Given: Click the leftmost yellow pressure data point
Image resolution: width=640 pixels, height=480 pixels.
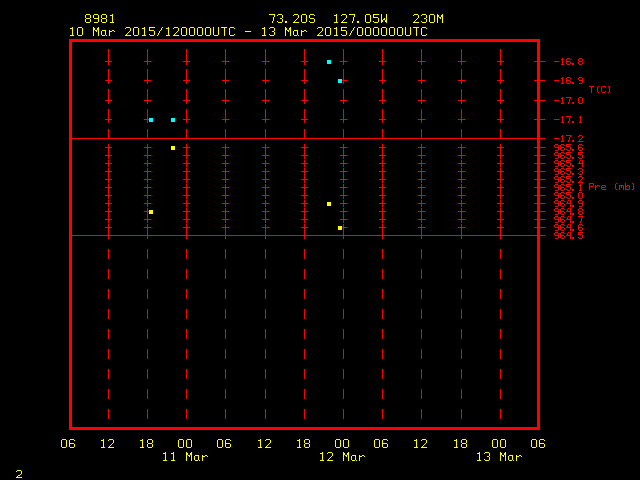Looking at the screenshot, I should (151, 212).
